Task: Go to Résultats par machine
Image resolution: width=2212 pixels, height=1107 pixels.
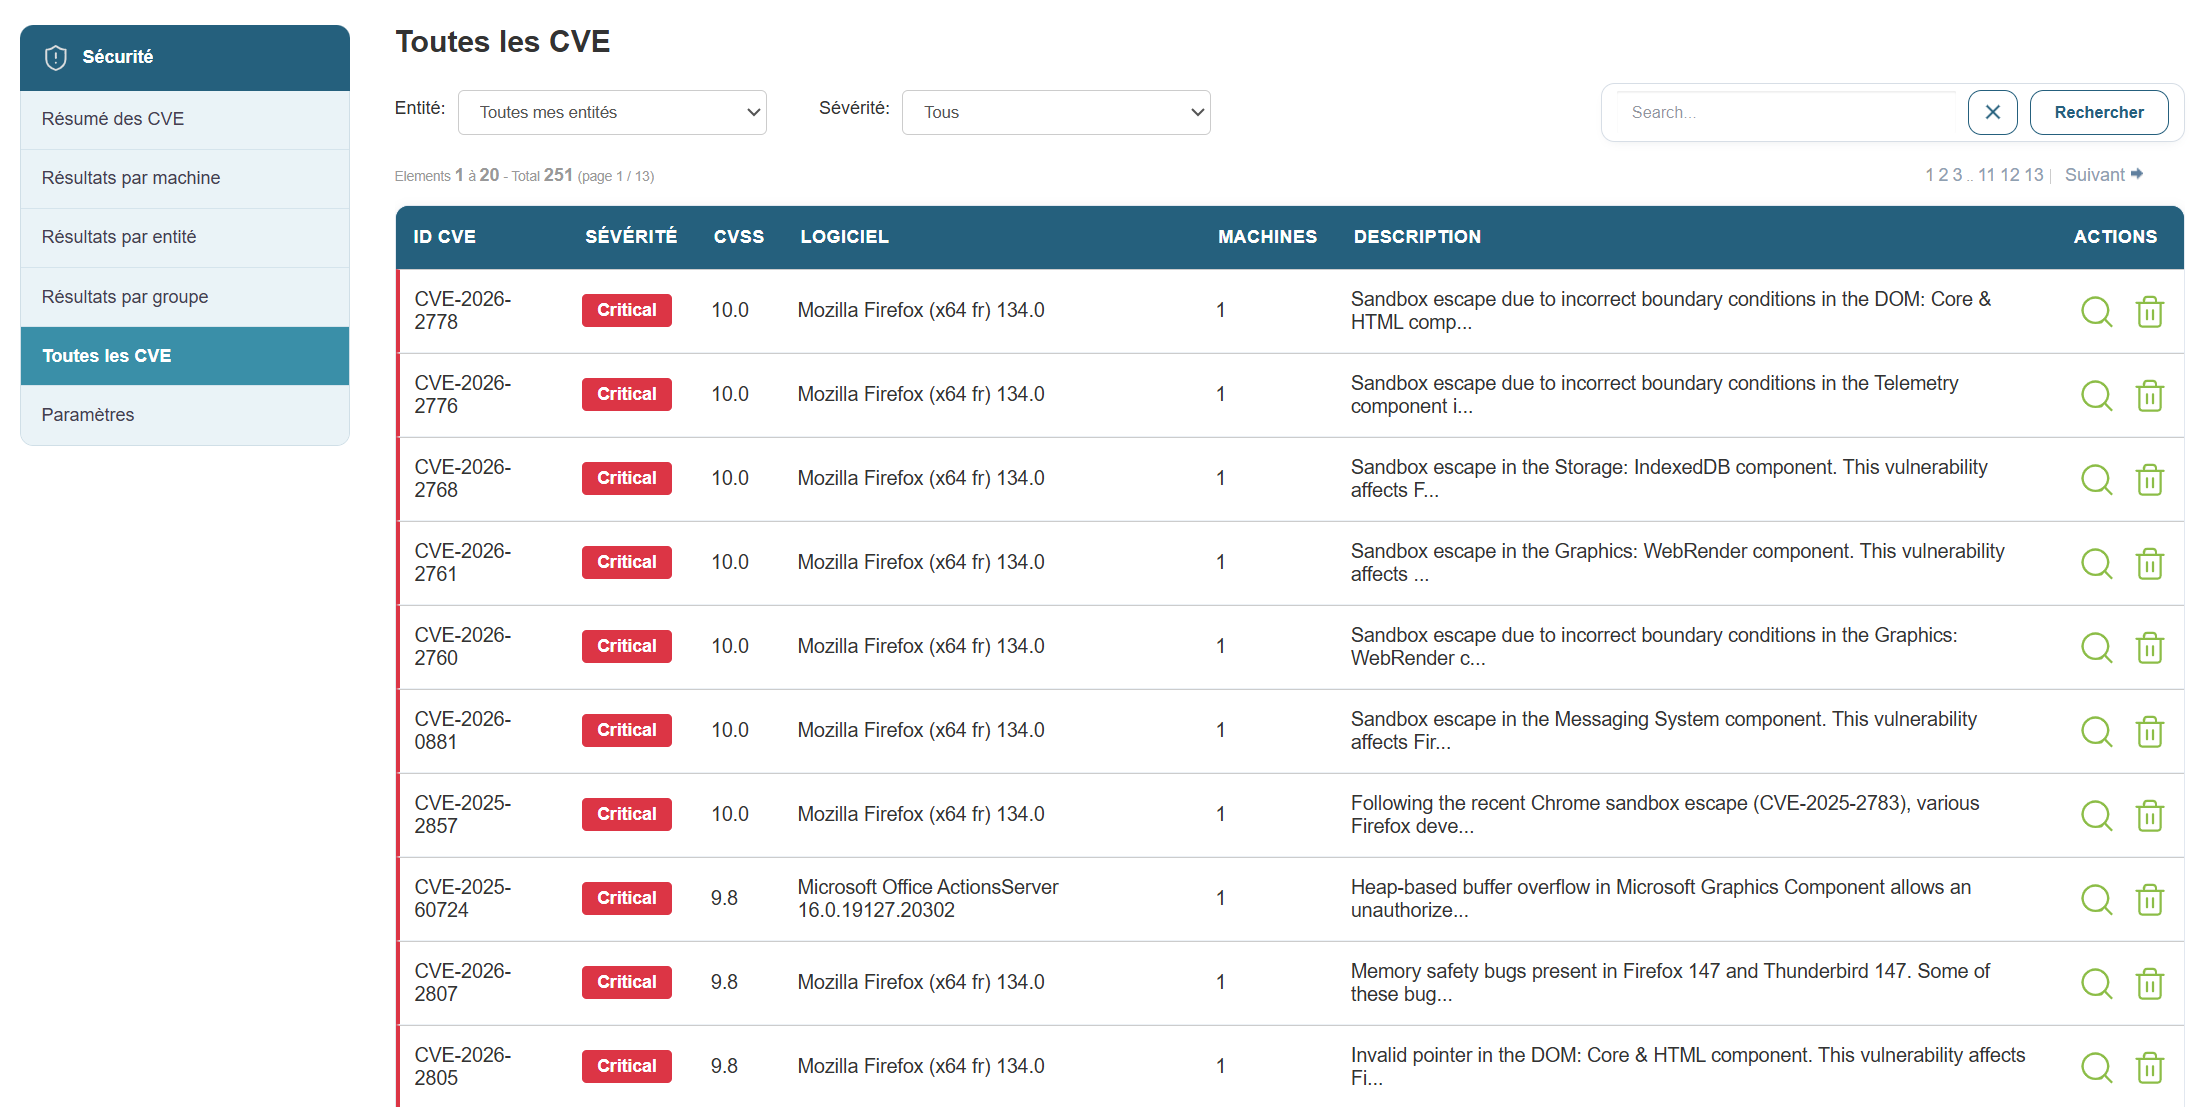Action: click(131, 178)
